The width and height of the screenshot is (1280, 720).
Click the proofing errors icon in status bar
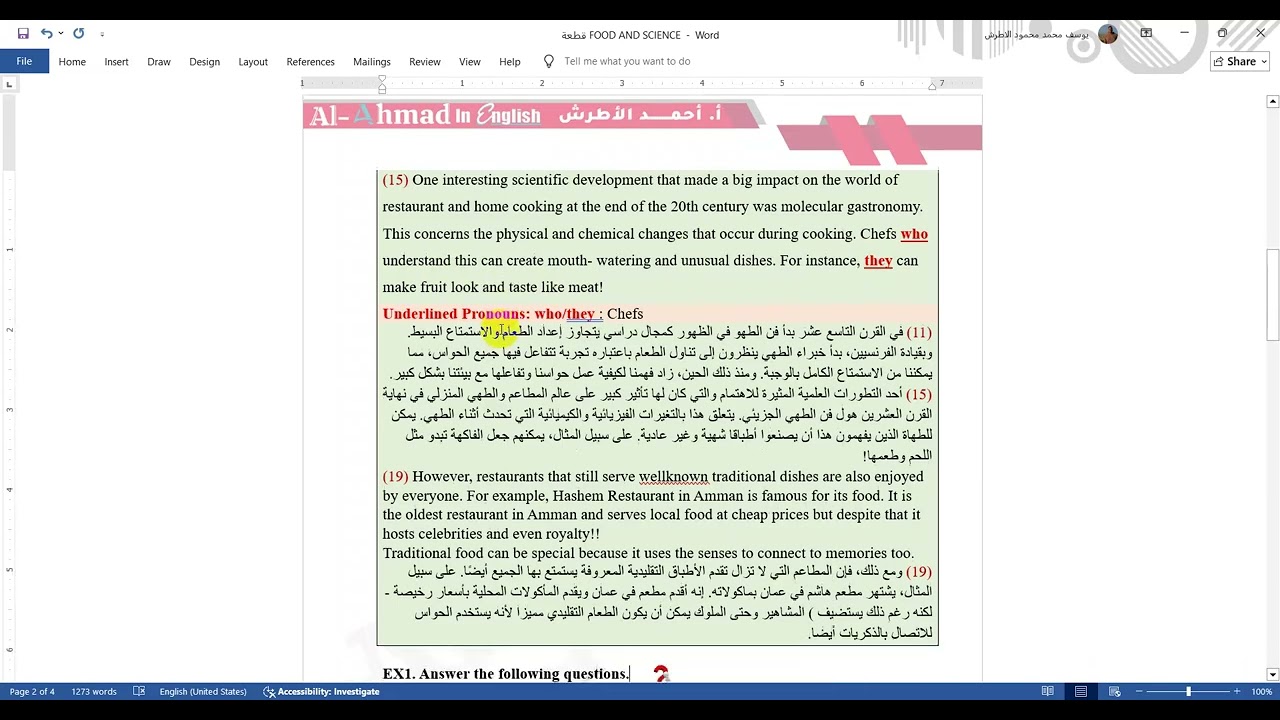click(139, 691)
